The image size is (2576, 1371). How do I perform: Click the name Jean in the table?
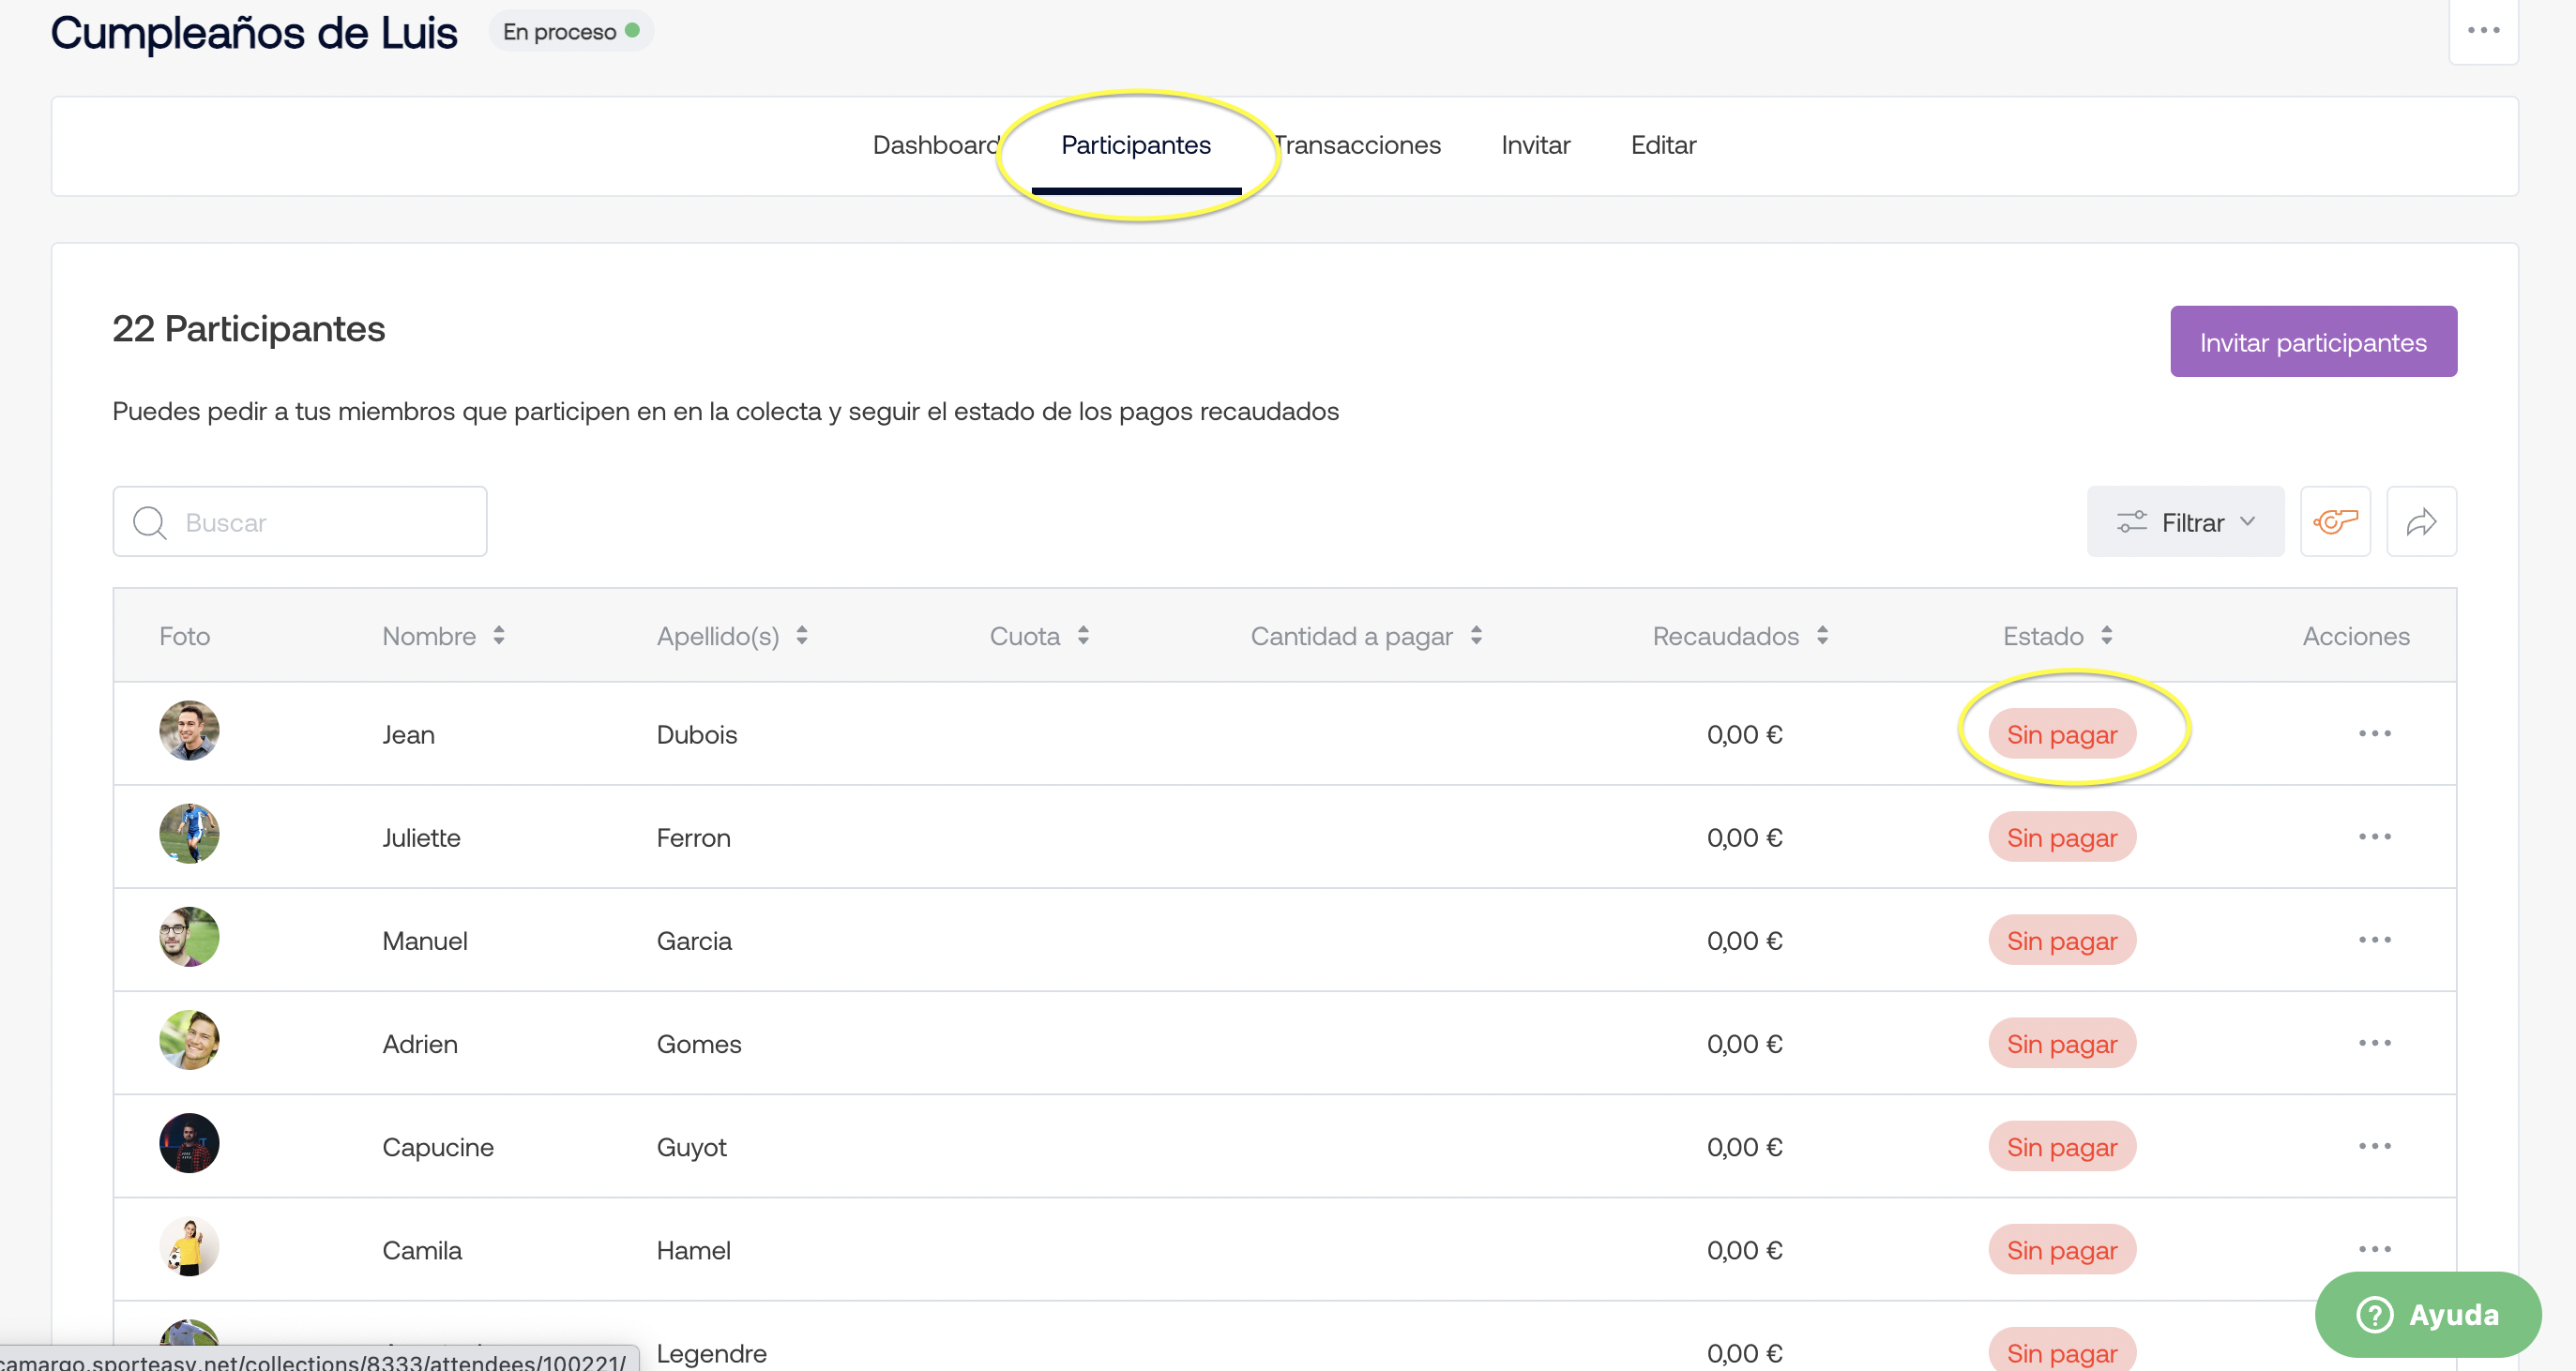pyautogui.click(x=408, y=734)
